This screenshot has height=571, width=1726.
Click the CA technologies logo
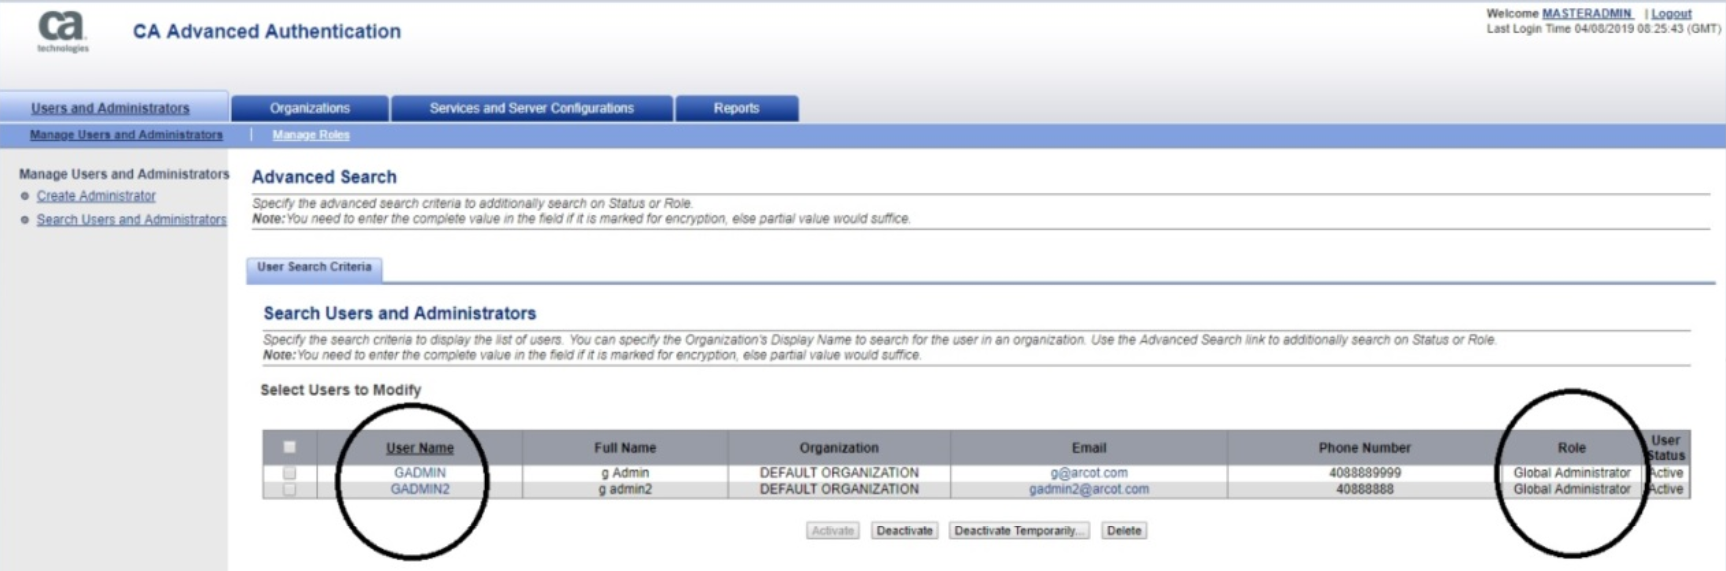point(62,32)
